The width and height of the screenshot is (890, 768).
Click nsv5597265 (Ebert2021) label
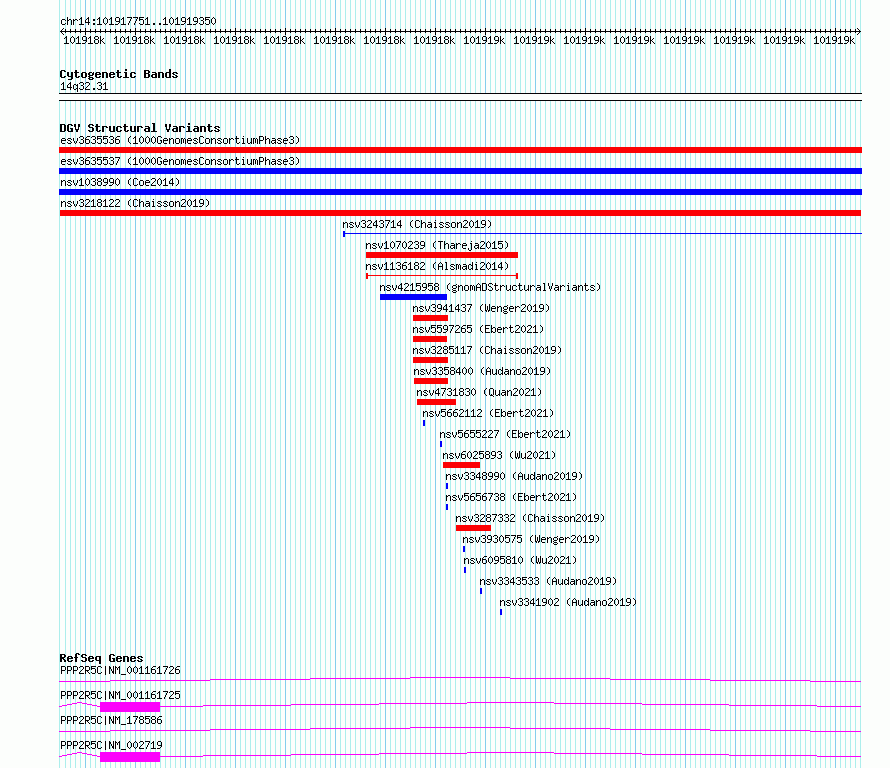pyautogui.click(x=478, y=329)
